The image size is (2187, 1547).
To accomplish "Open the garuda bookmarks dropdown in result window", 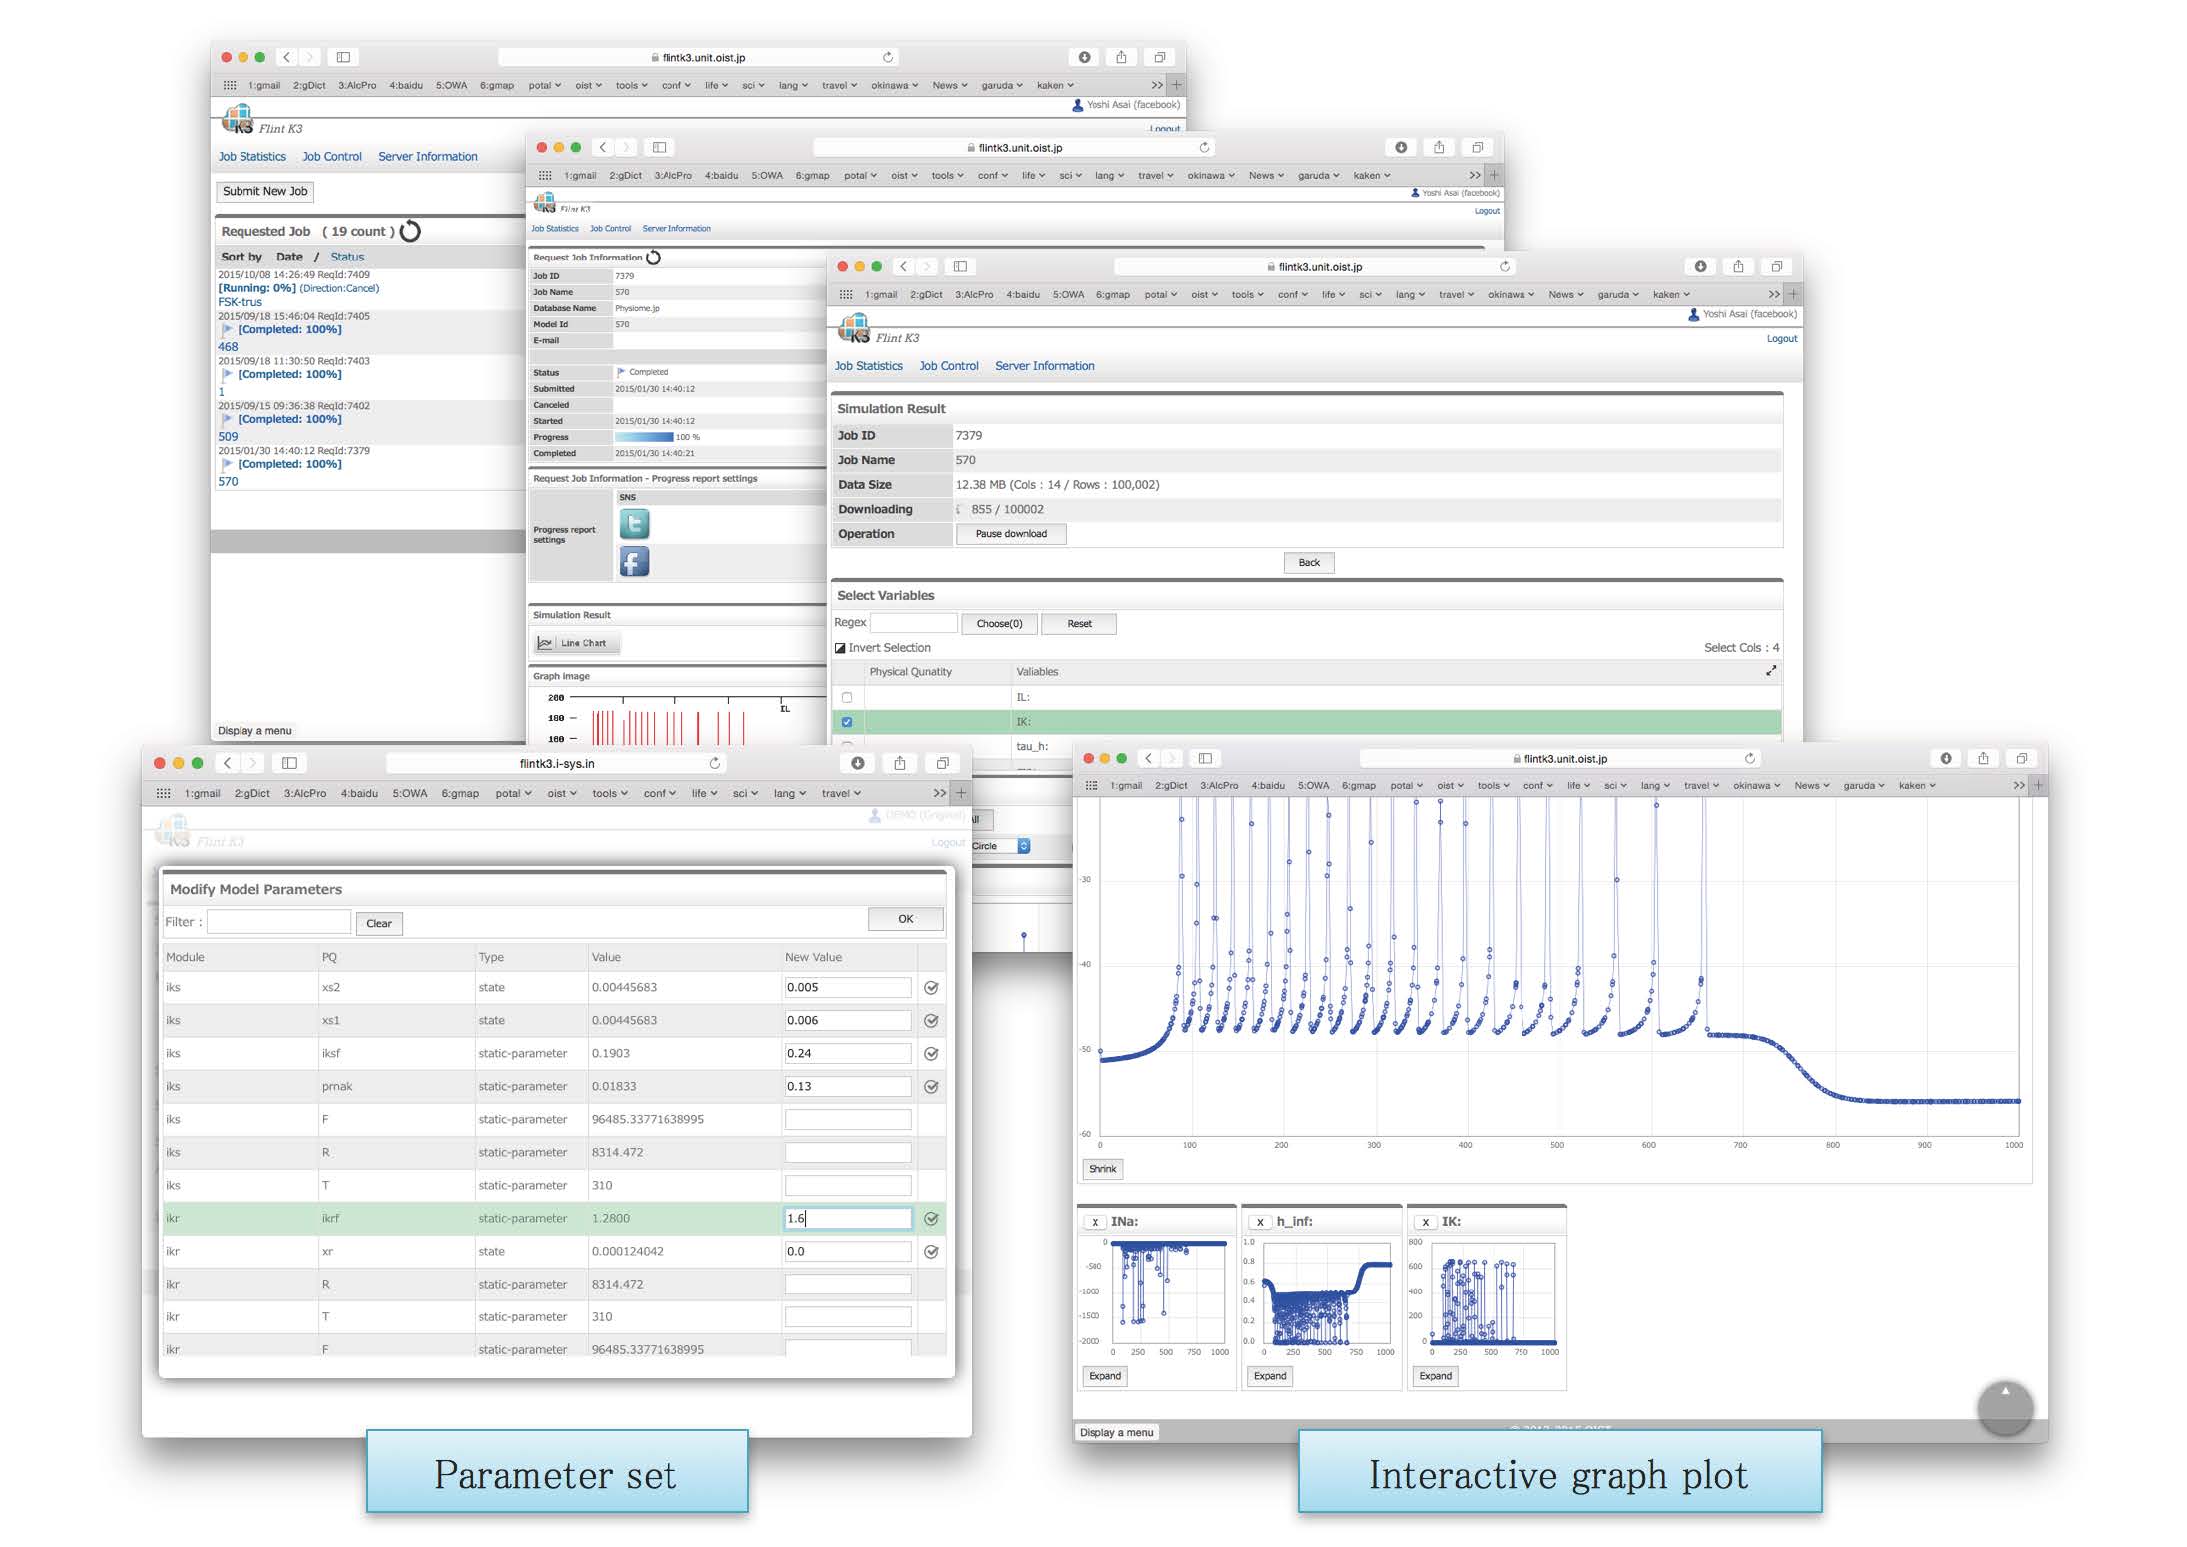I will click(1617, 295).
